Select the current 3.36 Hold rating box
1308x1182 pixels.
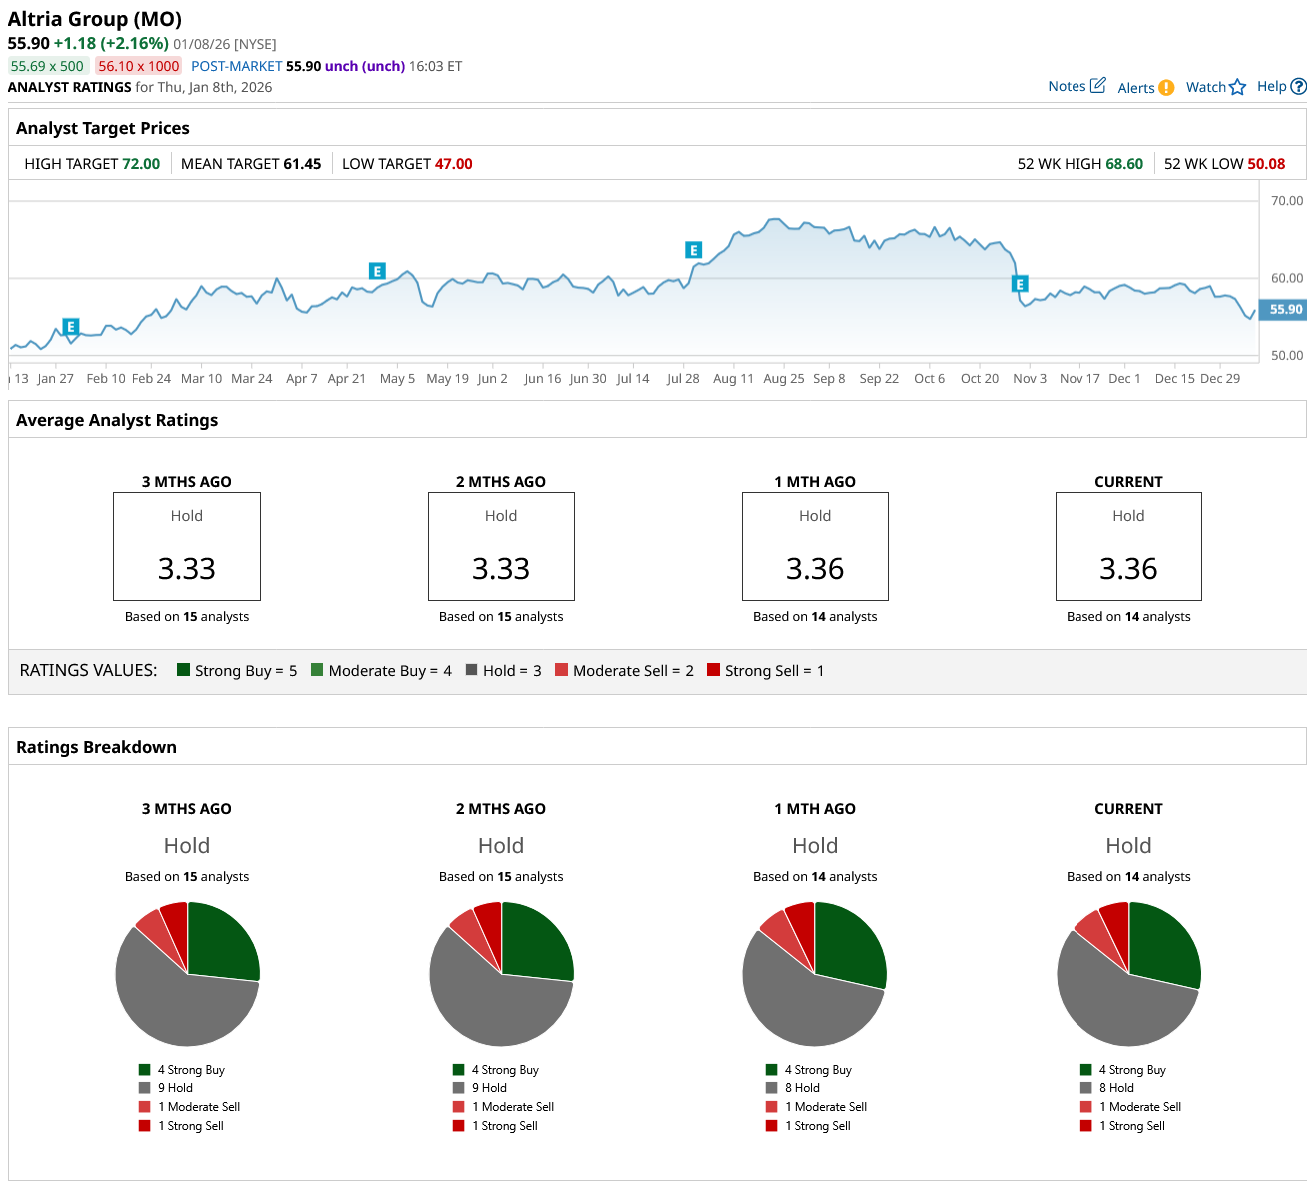1128,546
